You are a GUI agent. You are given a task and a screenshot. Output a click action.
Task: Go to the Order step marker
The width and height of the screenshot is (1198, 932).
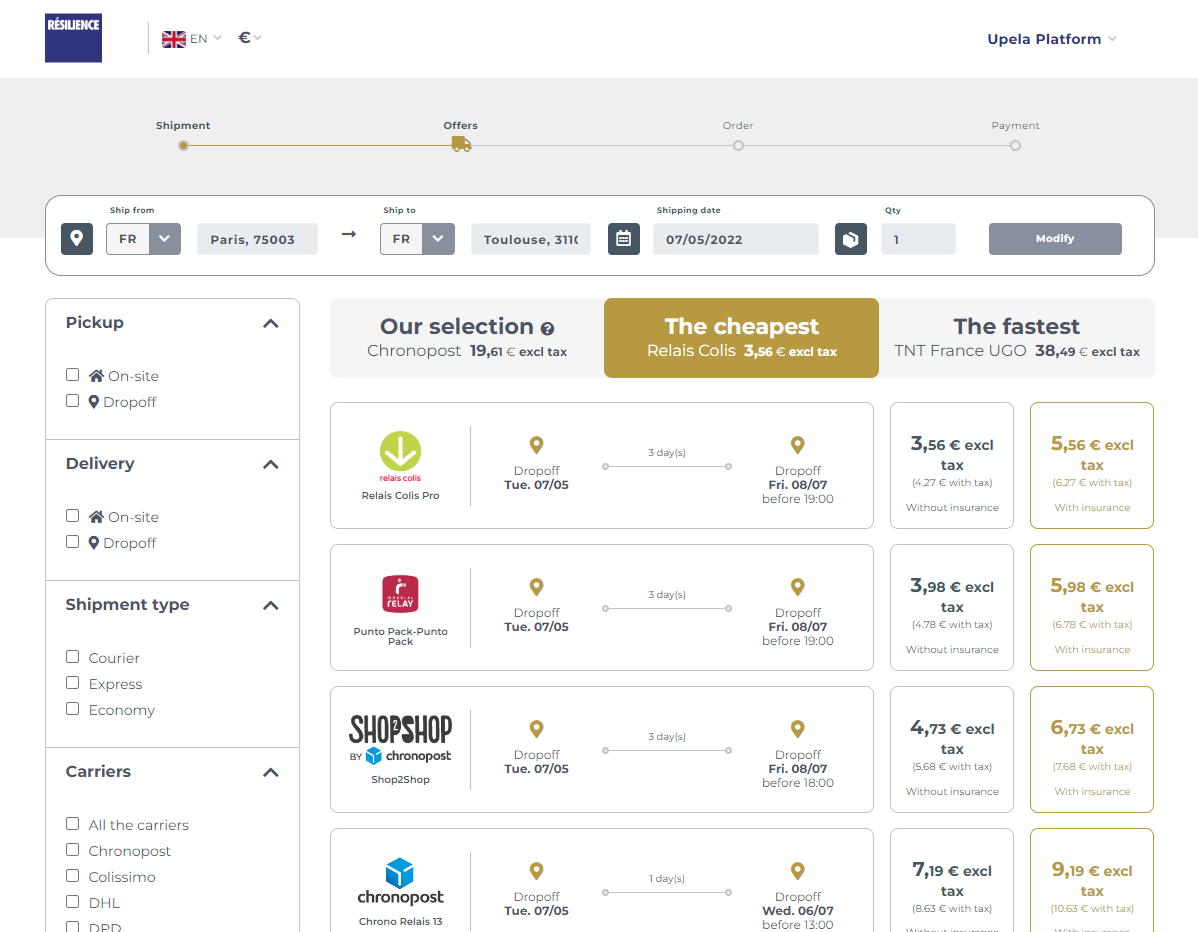click(x=738, y=145)
